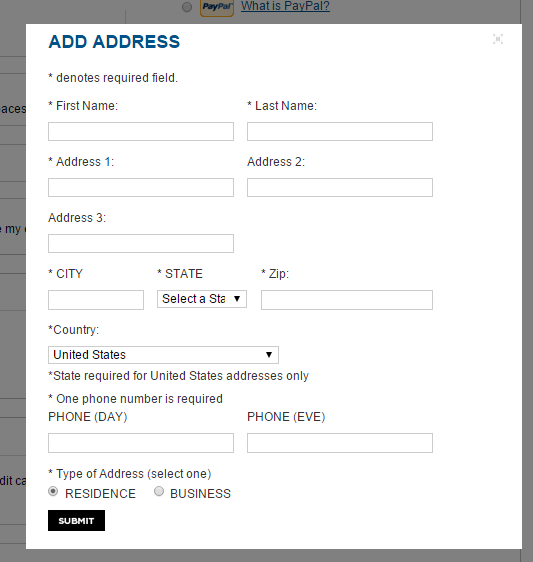The width and height of the screenshot is (533, 562).
Task: Choose BUSINESS address type
Action: pyautogui.click(x=159, y=491)
